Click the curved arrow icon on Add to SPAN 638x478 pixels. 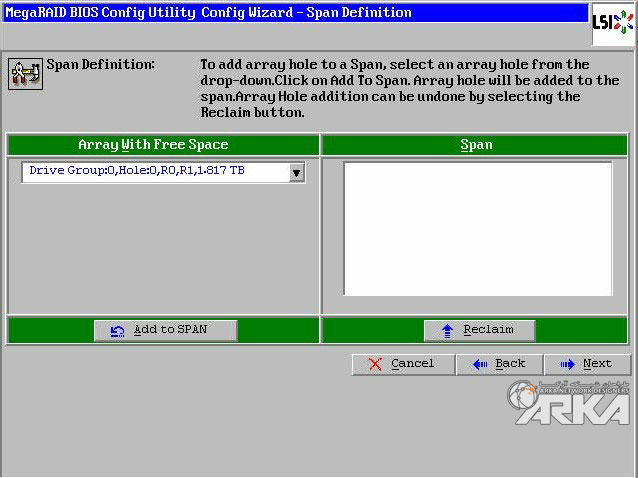117,330
